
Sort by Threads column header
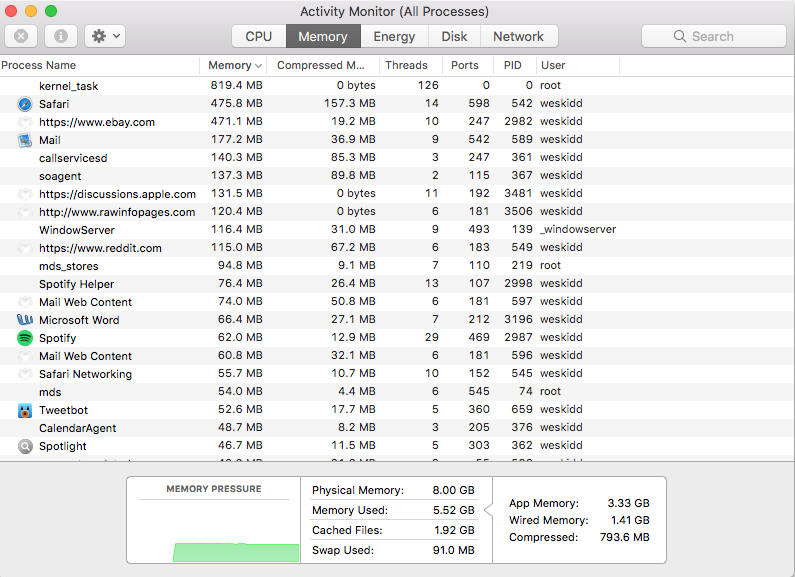point(411,65)
